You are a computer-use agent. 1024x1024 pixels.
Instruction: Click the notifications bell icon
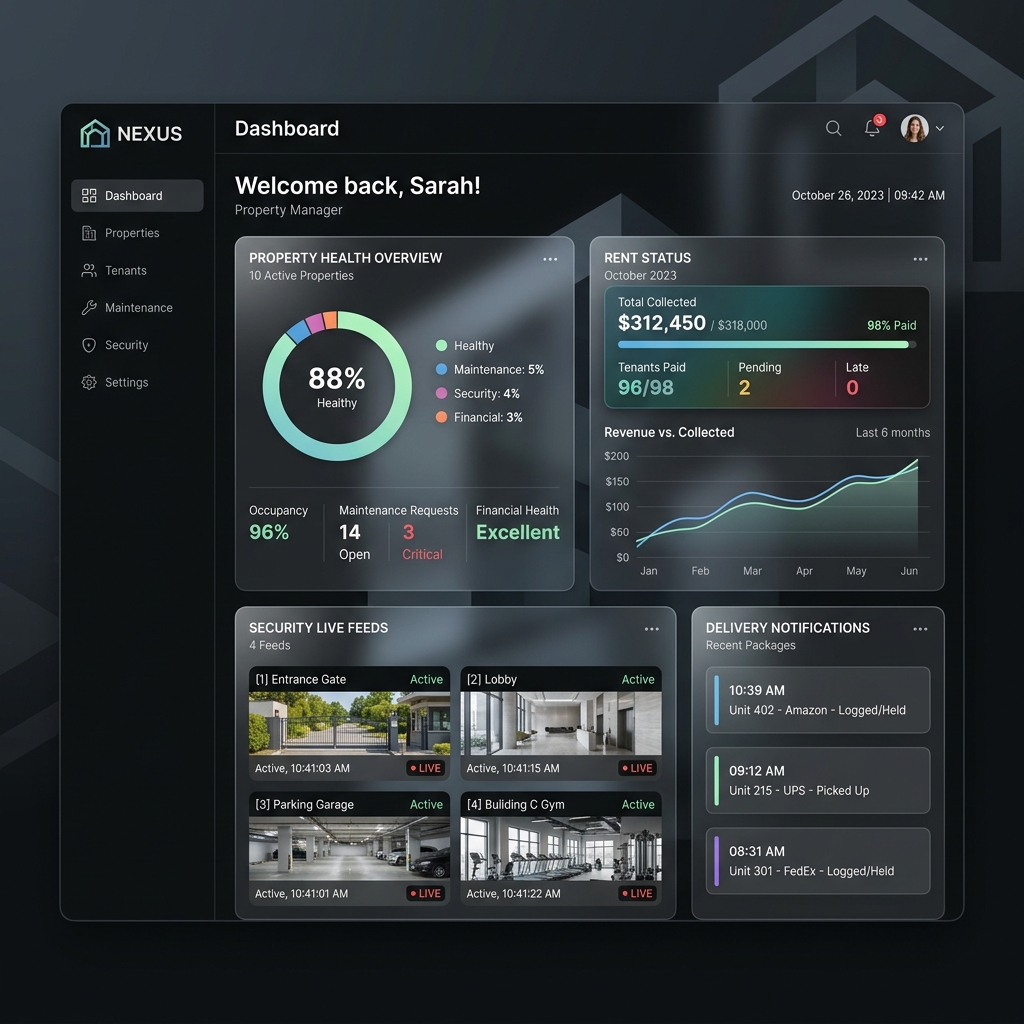pyautogui.click(x=872, y=129)
